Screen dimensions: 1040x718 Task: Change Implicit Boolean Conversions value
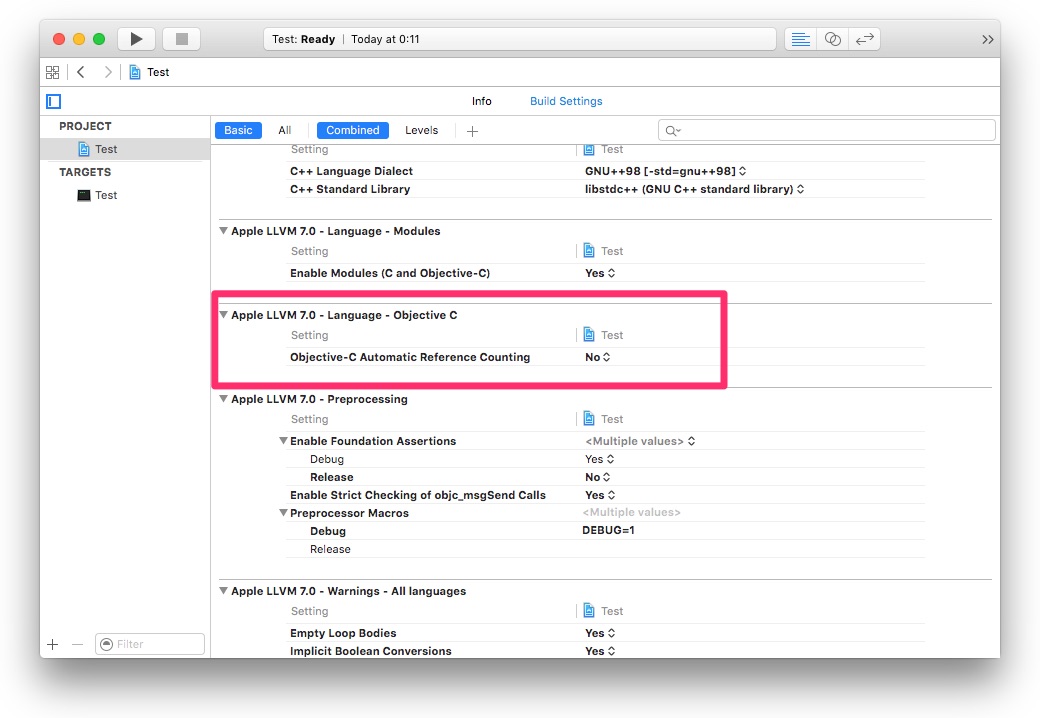pyautogui.click(x=600, y=651)
